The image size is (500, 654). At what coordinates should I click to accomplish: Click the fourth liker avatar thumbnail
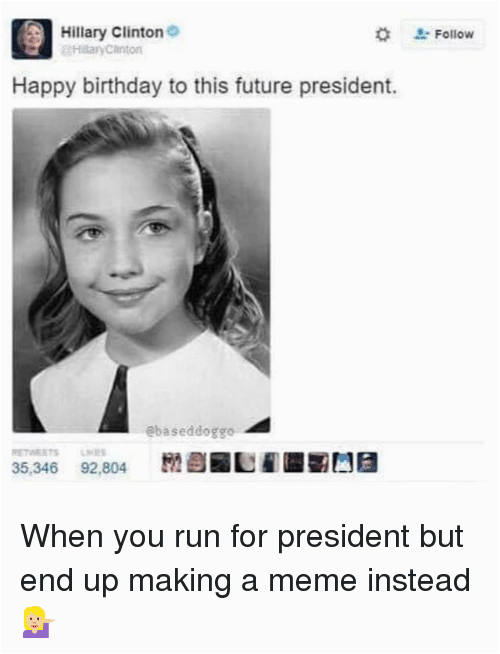pyautogui.click(x=245, y=463)
